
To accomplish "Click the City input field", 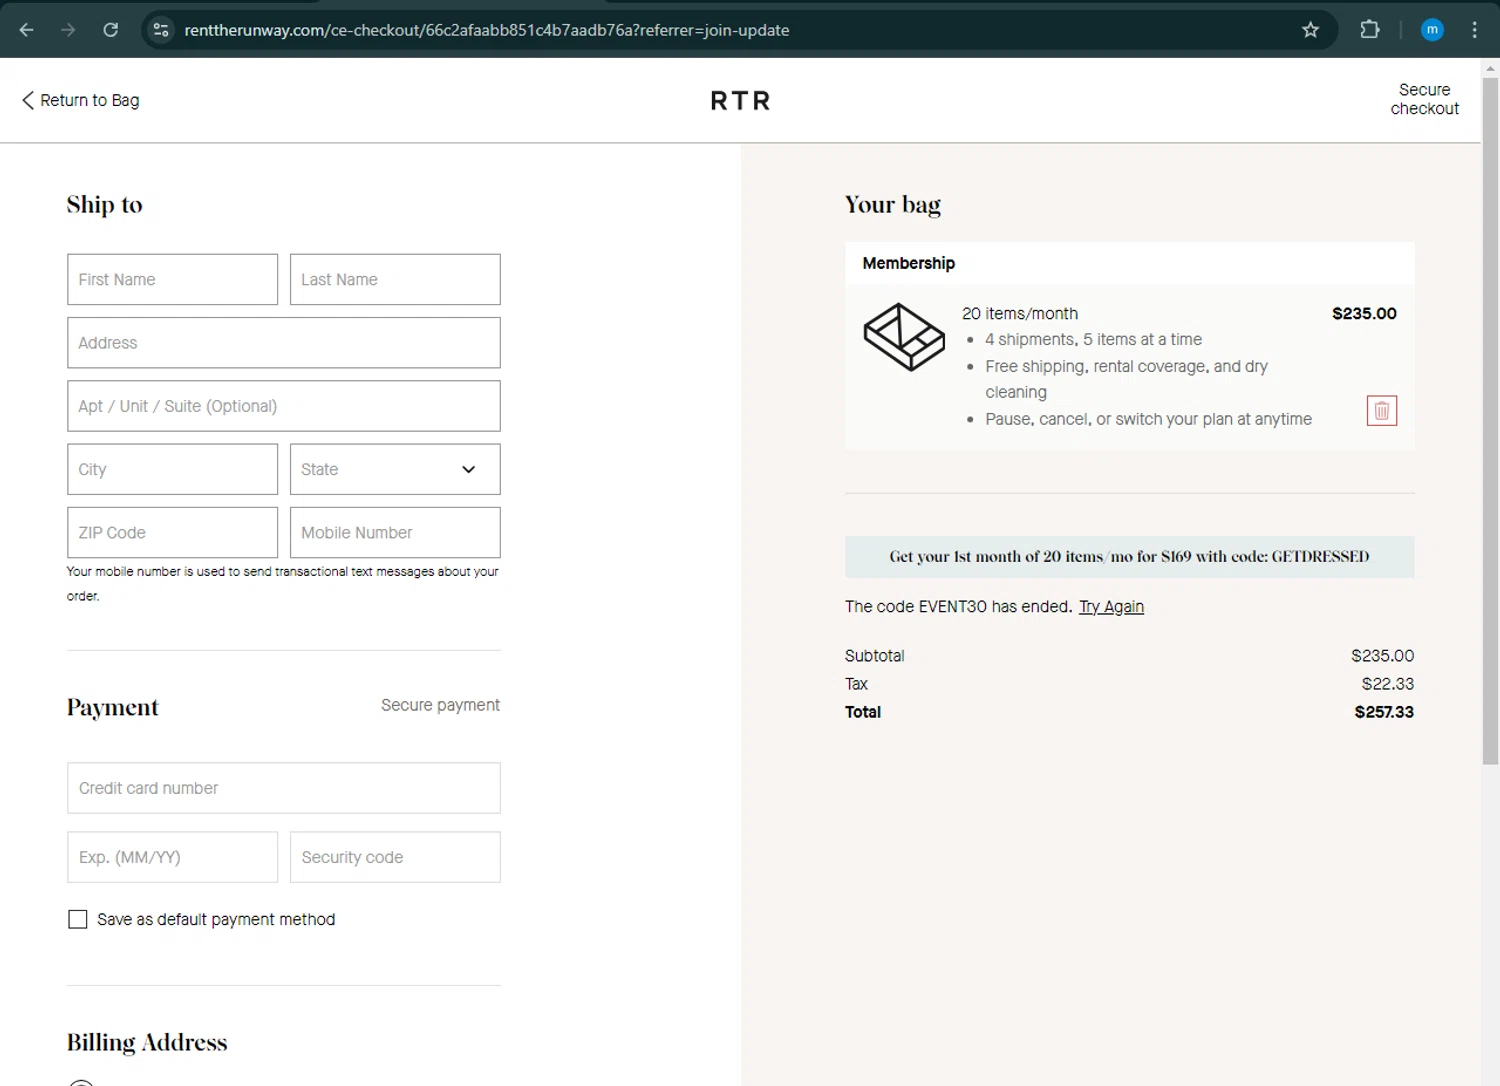I will pyautogui.click(x=172, y=469).
